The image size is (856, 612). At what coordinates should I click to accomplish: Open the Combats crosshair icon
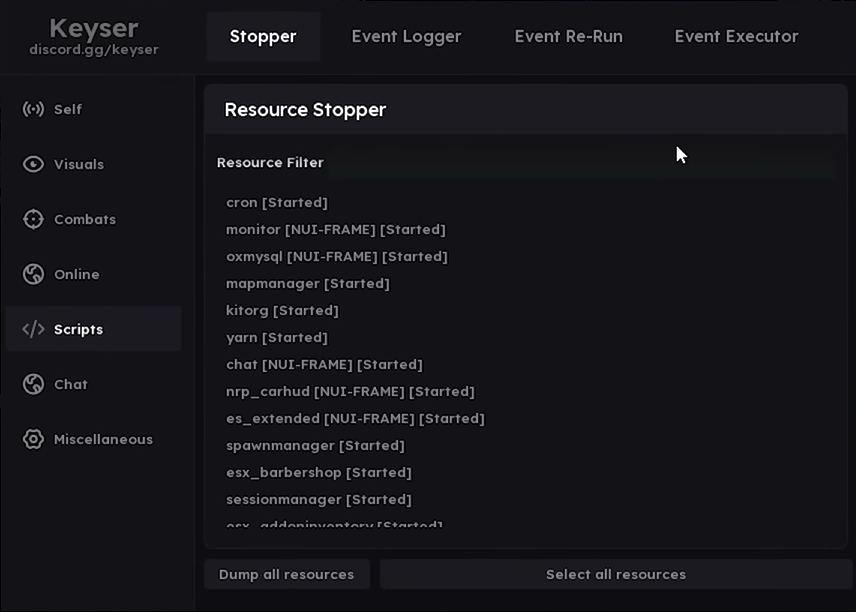tap(33, 219)
